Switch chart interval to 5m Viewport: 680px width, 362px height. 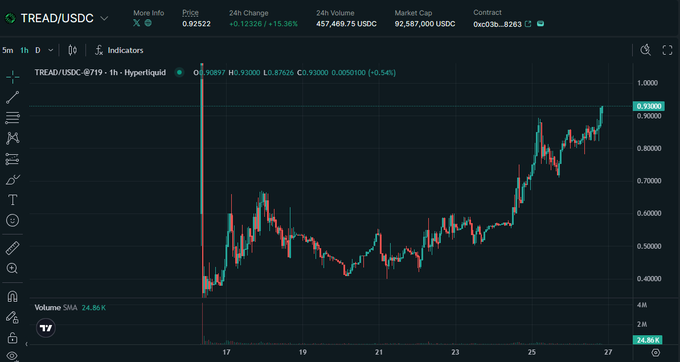[7, 50]
